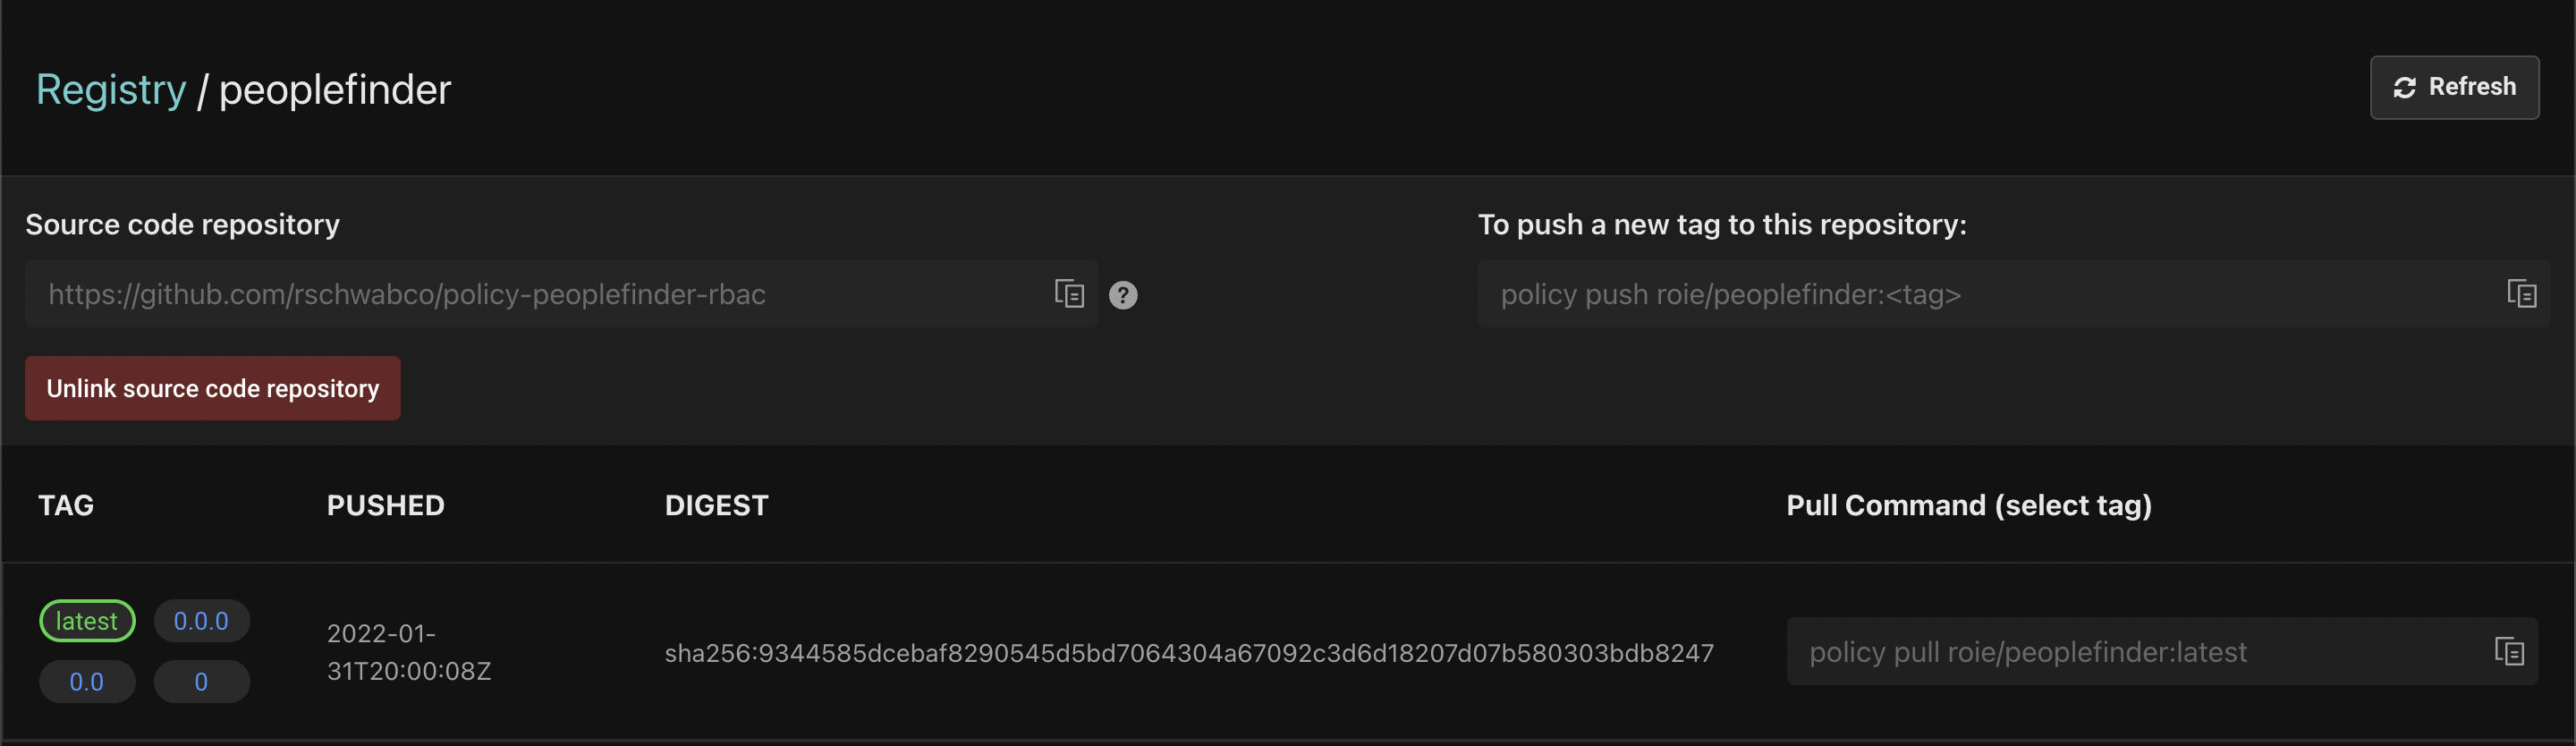Viewport: 2576px width, 746px height.
Task: Copy the policy pull command
Action: [x=2509, y=652]
